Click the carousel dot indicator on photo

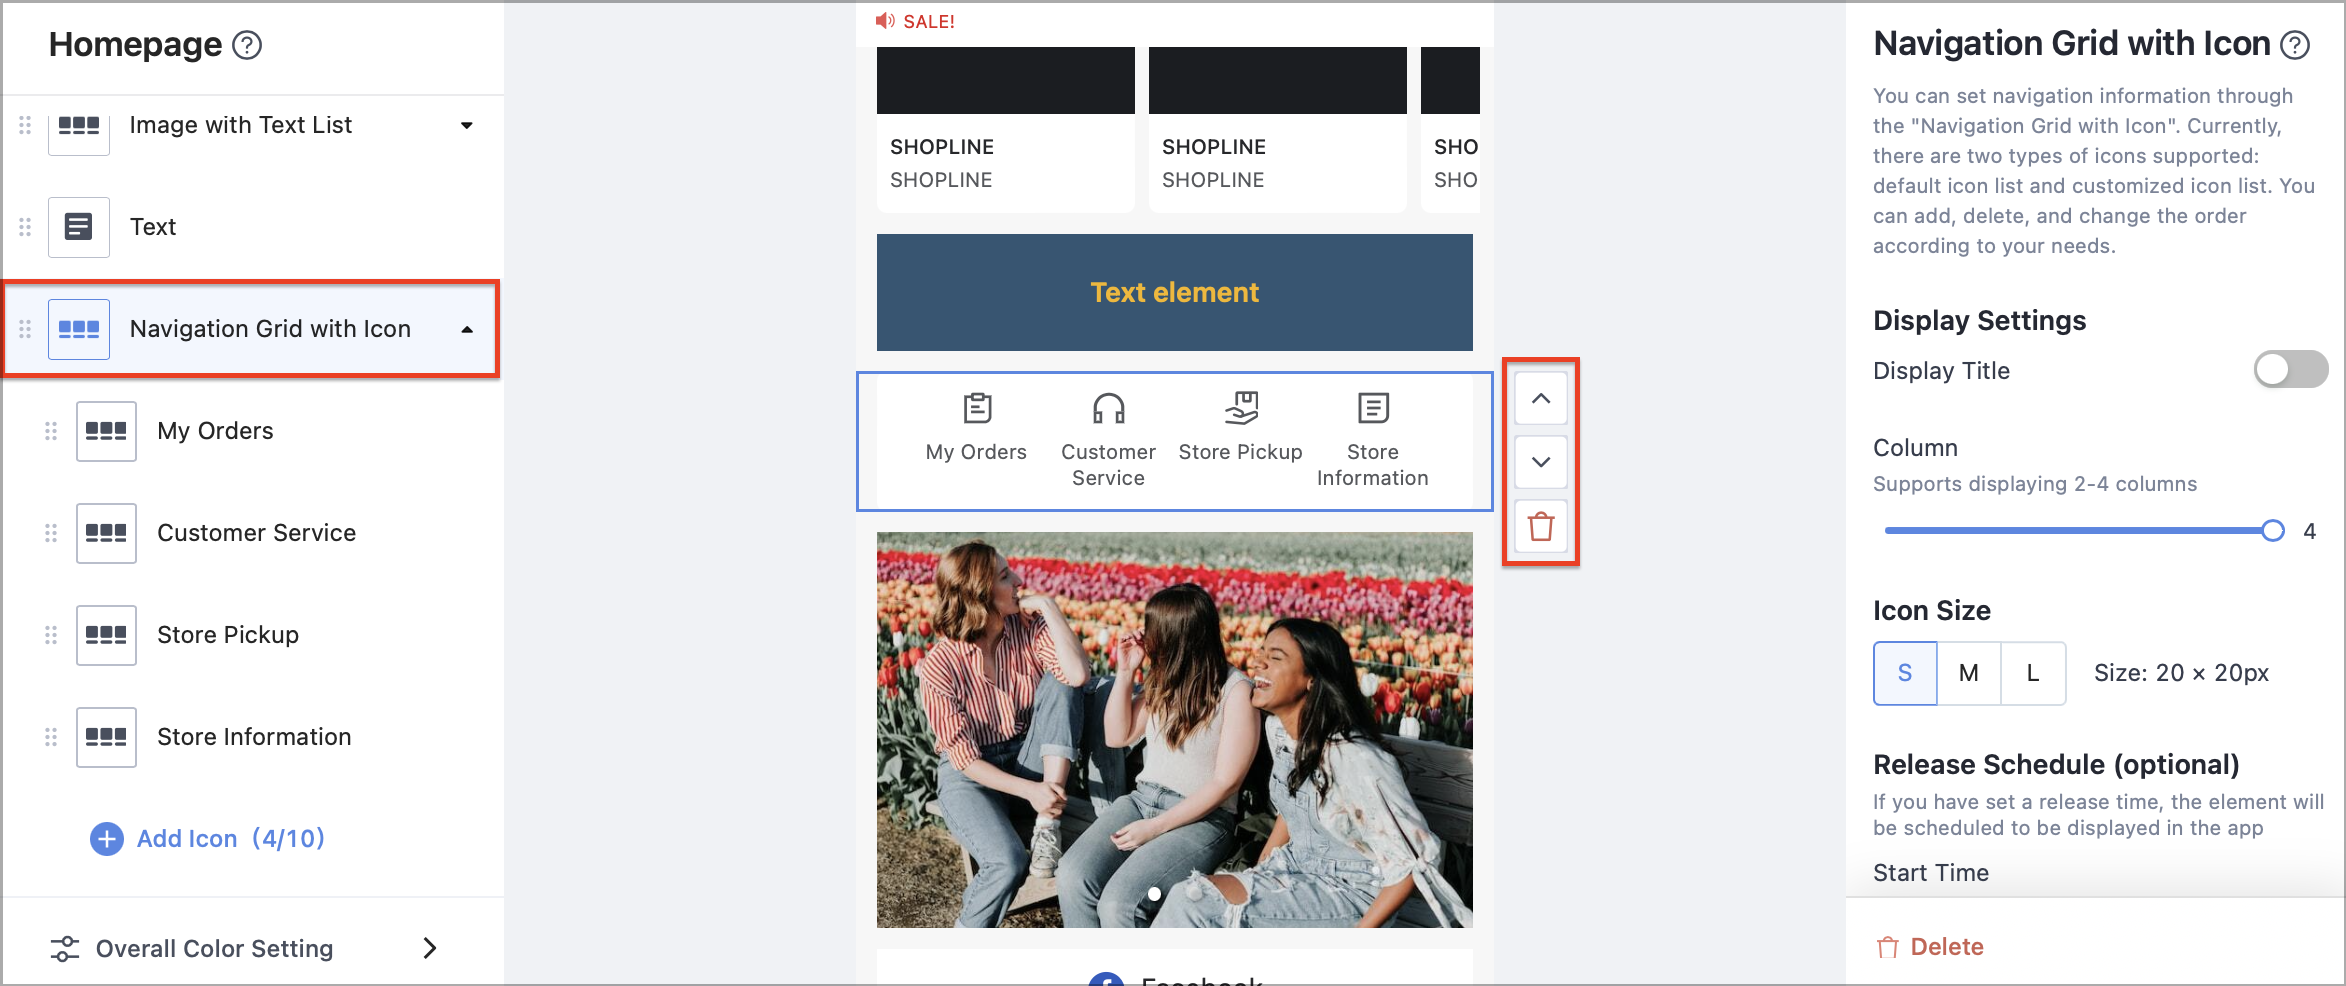[1154, 894]
